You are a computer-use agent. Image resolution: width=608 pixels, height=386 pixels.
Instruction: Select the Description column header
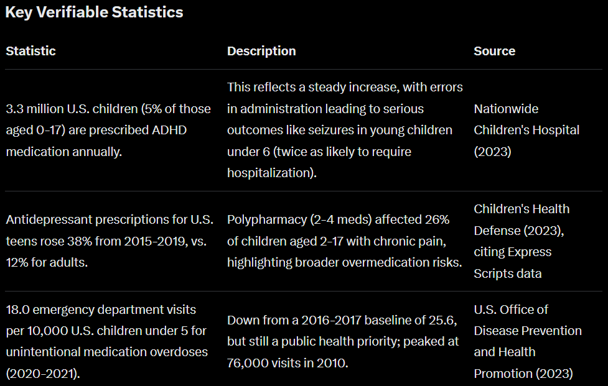pyautogui.click(x=261, y=51)
